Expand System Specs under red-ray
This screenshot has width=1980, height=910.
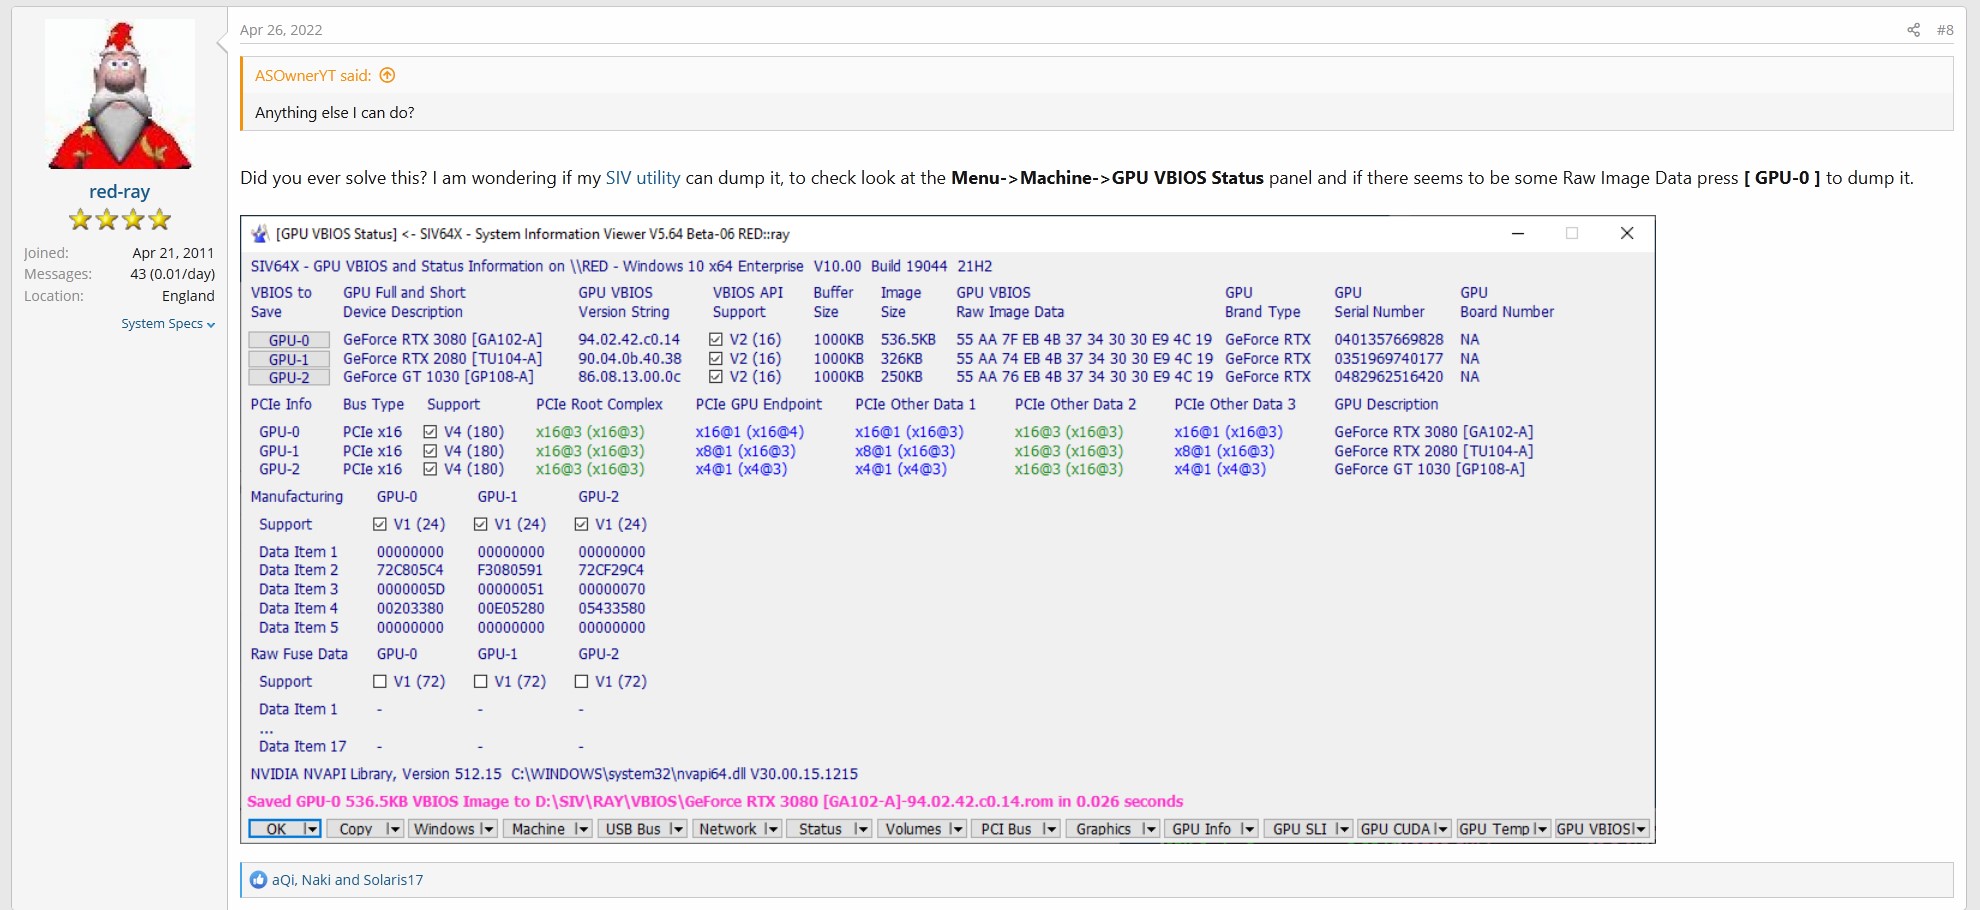[x=168, y=324]
